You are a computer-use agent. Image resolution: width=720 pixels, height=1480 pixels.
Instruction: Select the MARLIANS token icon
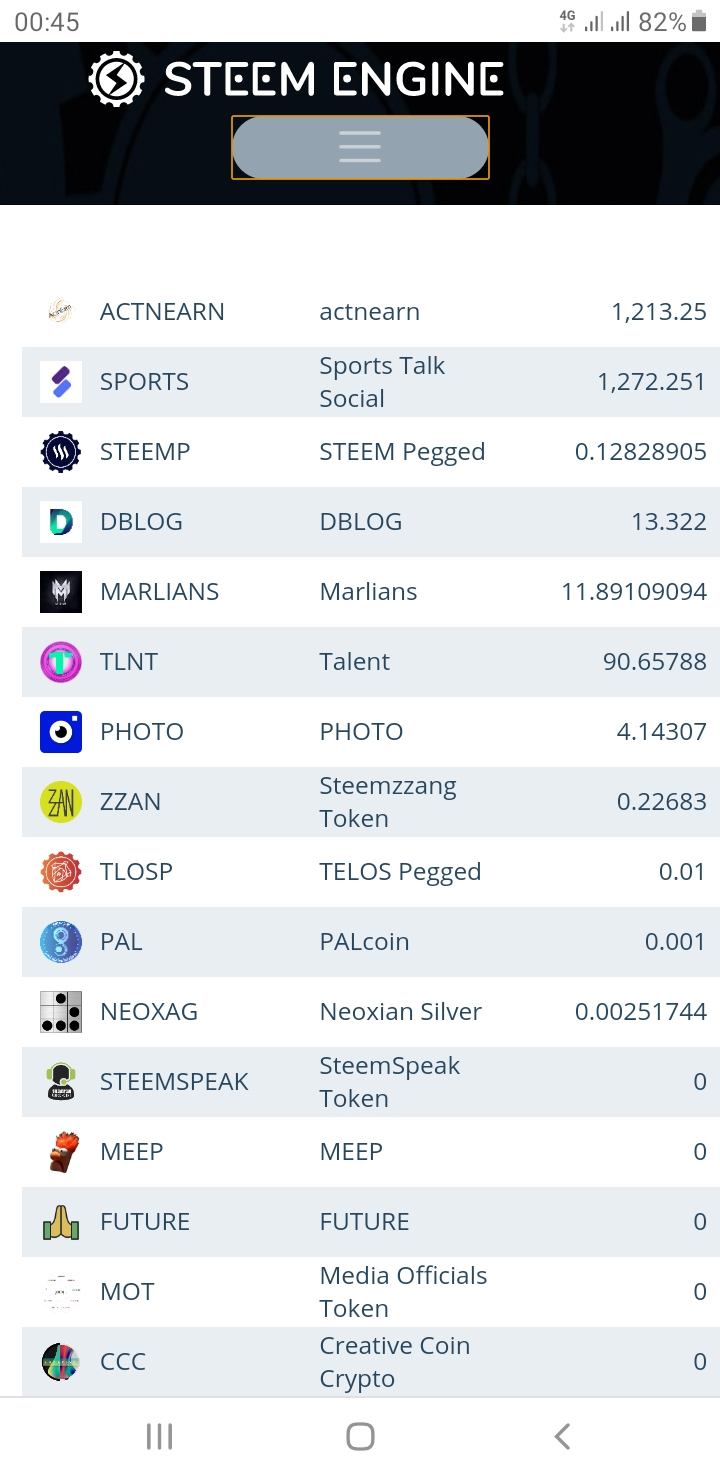61,592
